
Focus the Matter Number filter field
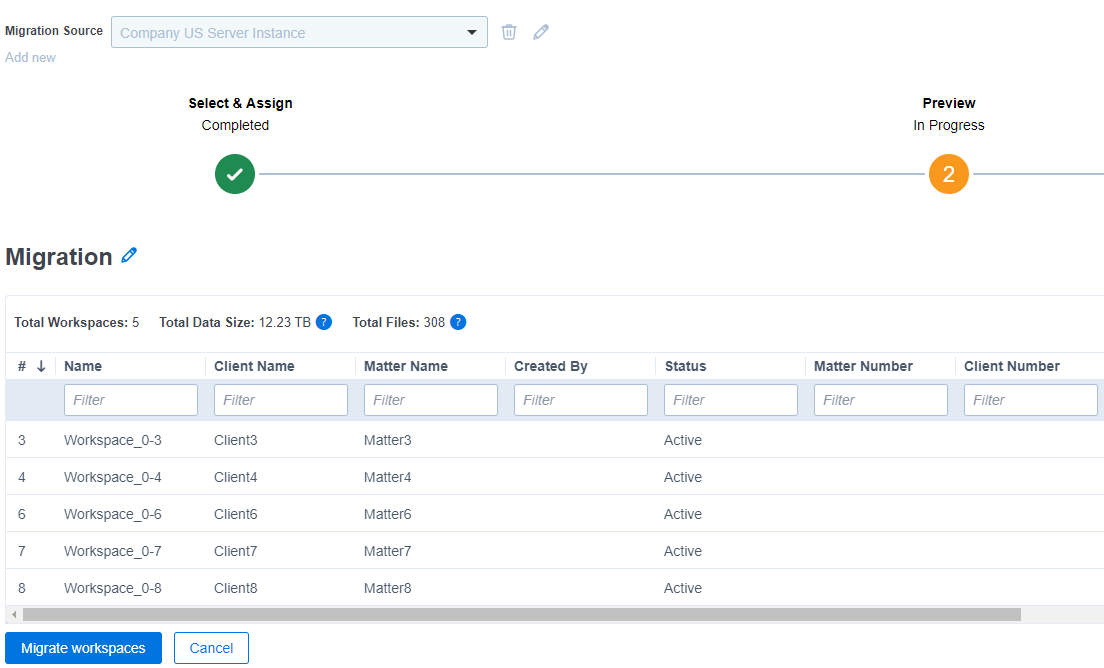(881, 400)
